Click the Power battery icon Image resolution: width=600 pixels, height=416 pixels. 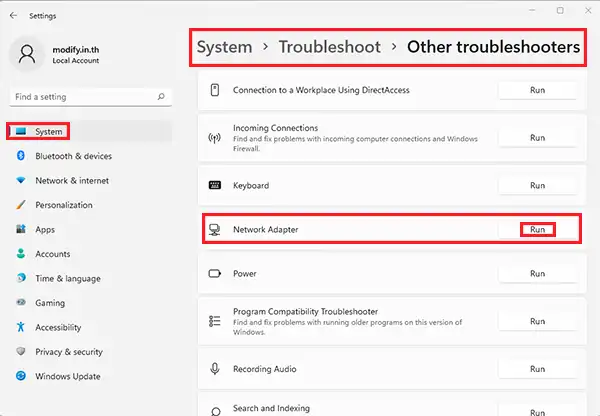tap(215, 274)
